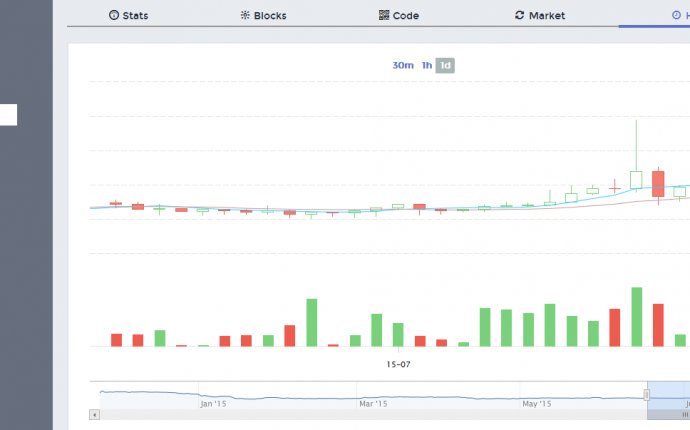Set chart interval to 30m

coord(403,66)
